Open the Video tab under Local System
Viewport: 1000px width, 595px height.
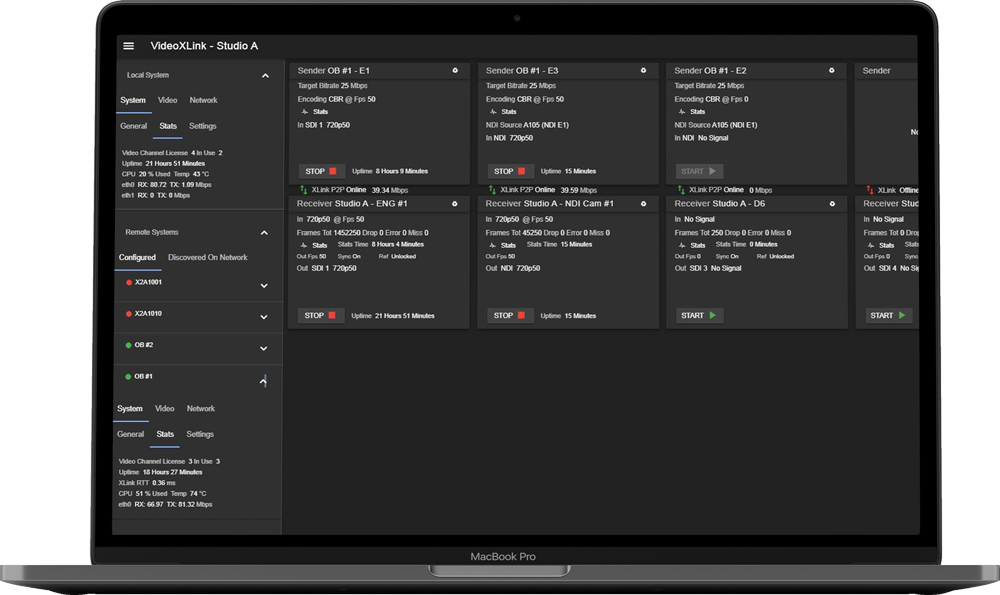168,101
